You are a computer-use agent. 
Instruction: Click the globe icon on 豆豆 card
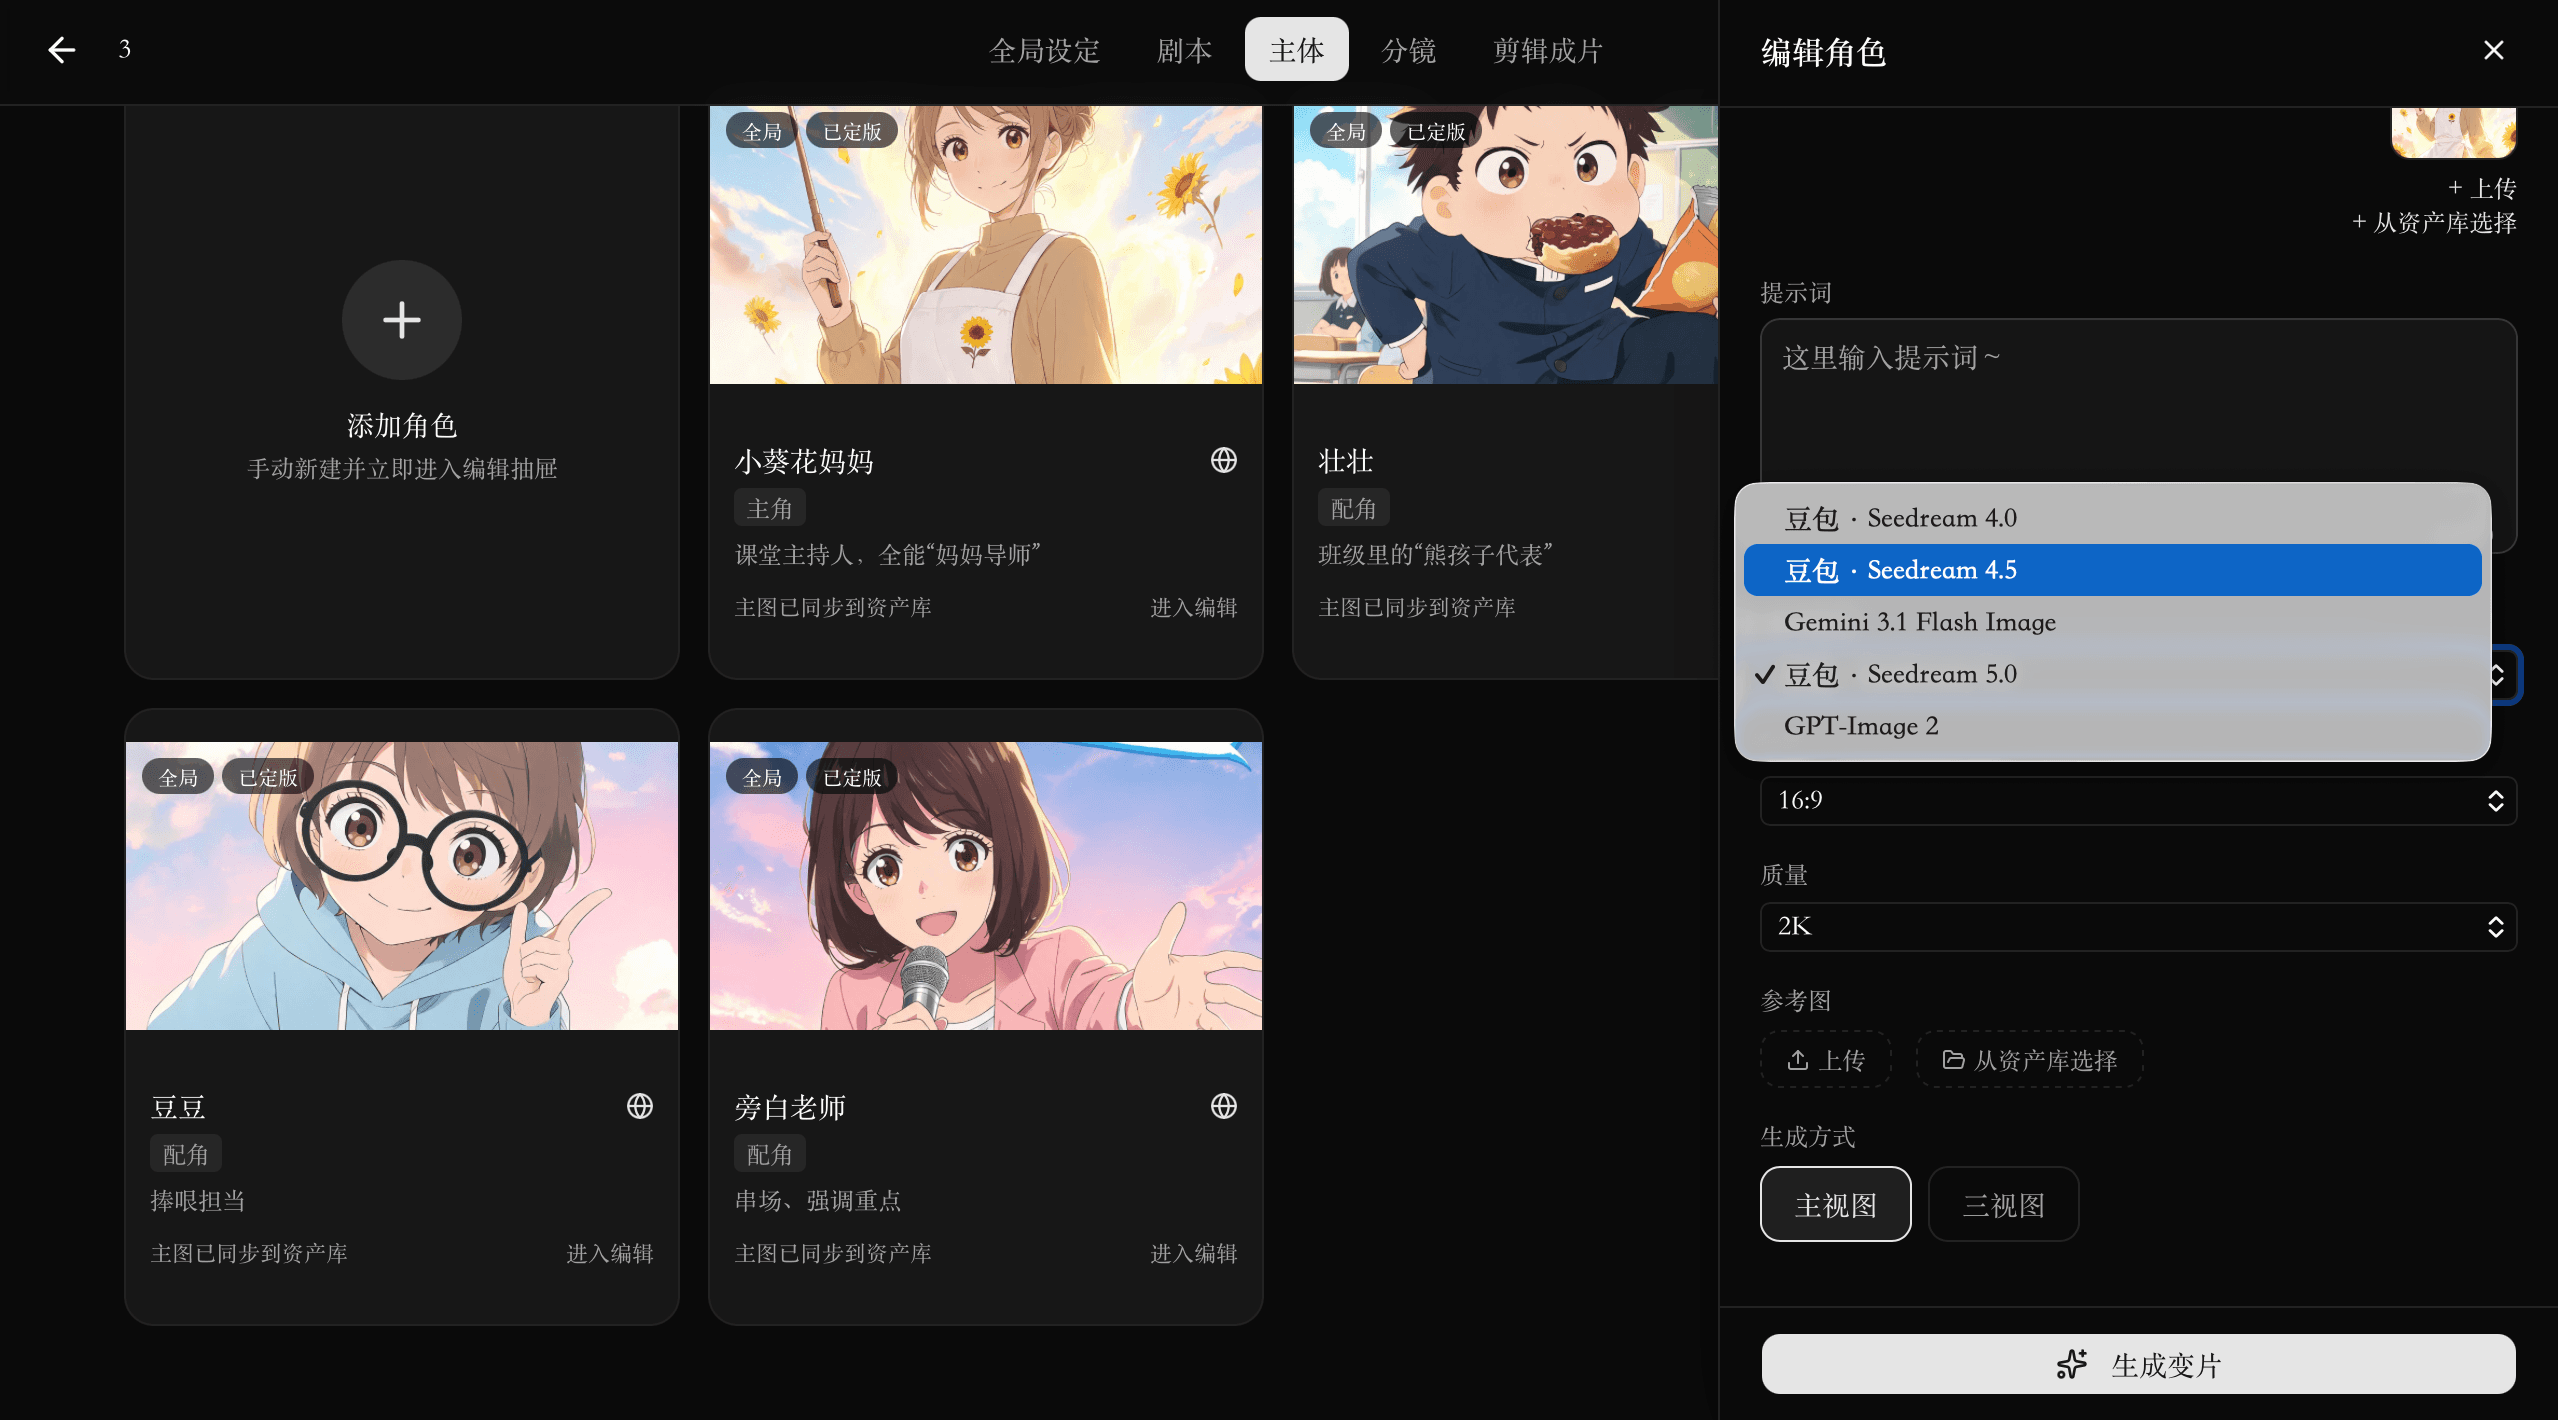639,1106
